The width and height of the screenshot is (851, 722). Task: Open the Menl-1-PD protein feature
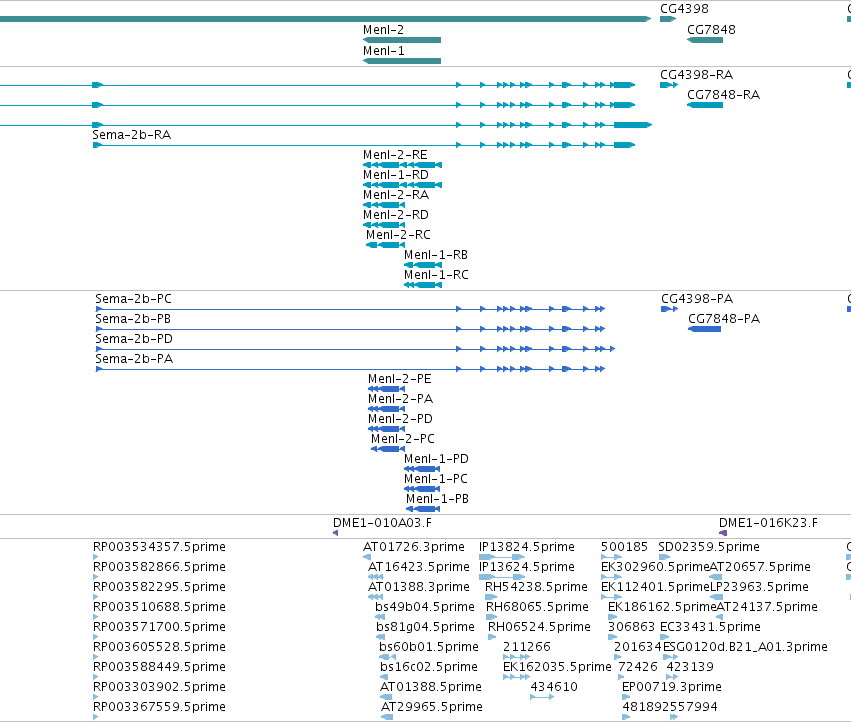[422, 469]
